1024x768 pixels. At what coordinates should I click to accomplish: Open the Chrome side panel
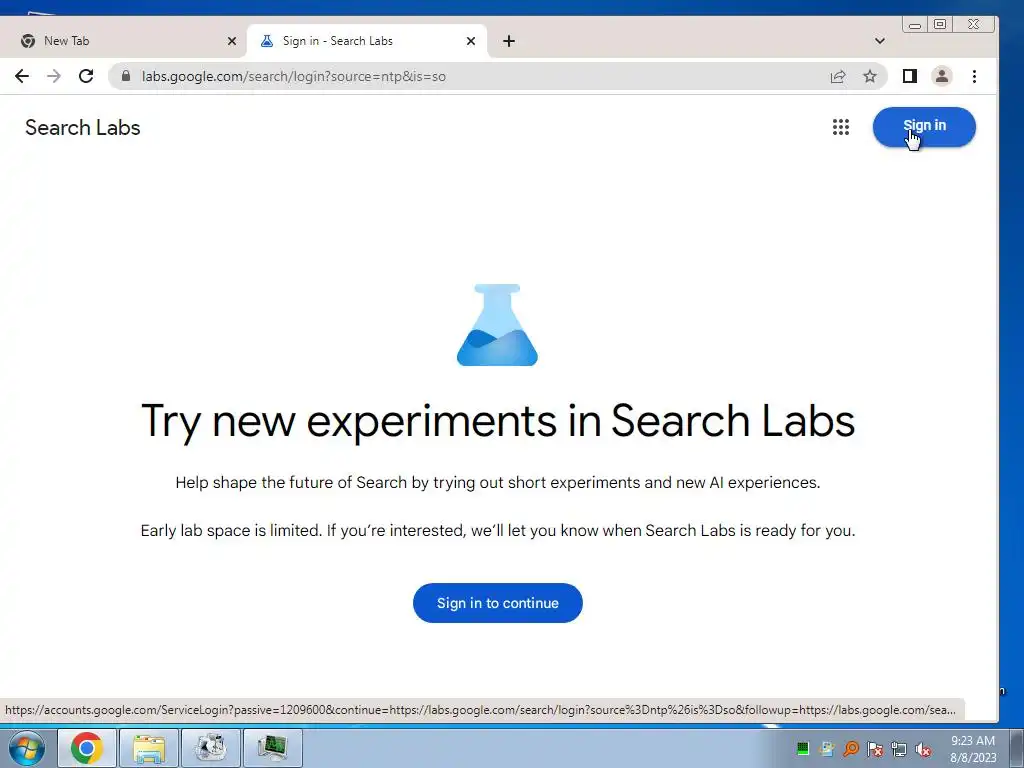(x=910, y=76)
